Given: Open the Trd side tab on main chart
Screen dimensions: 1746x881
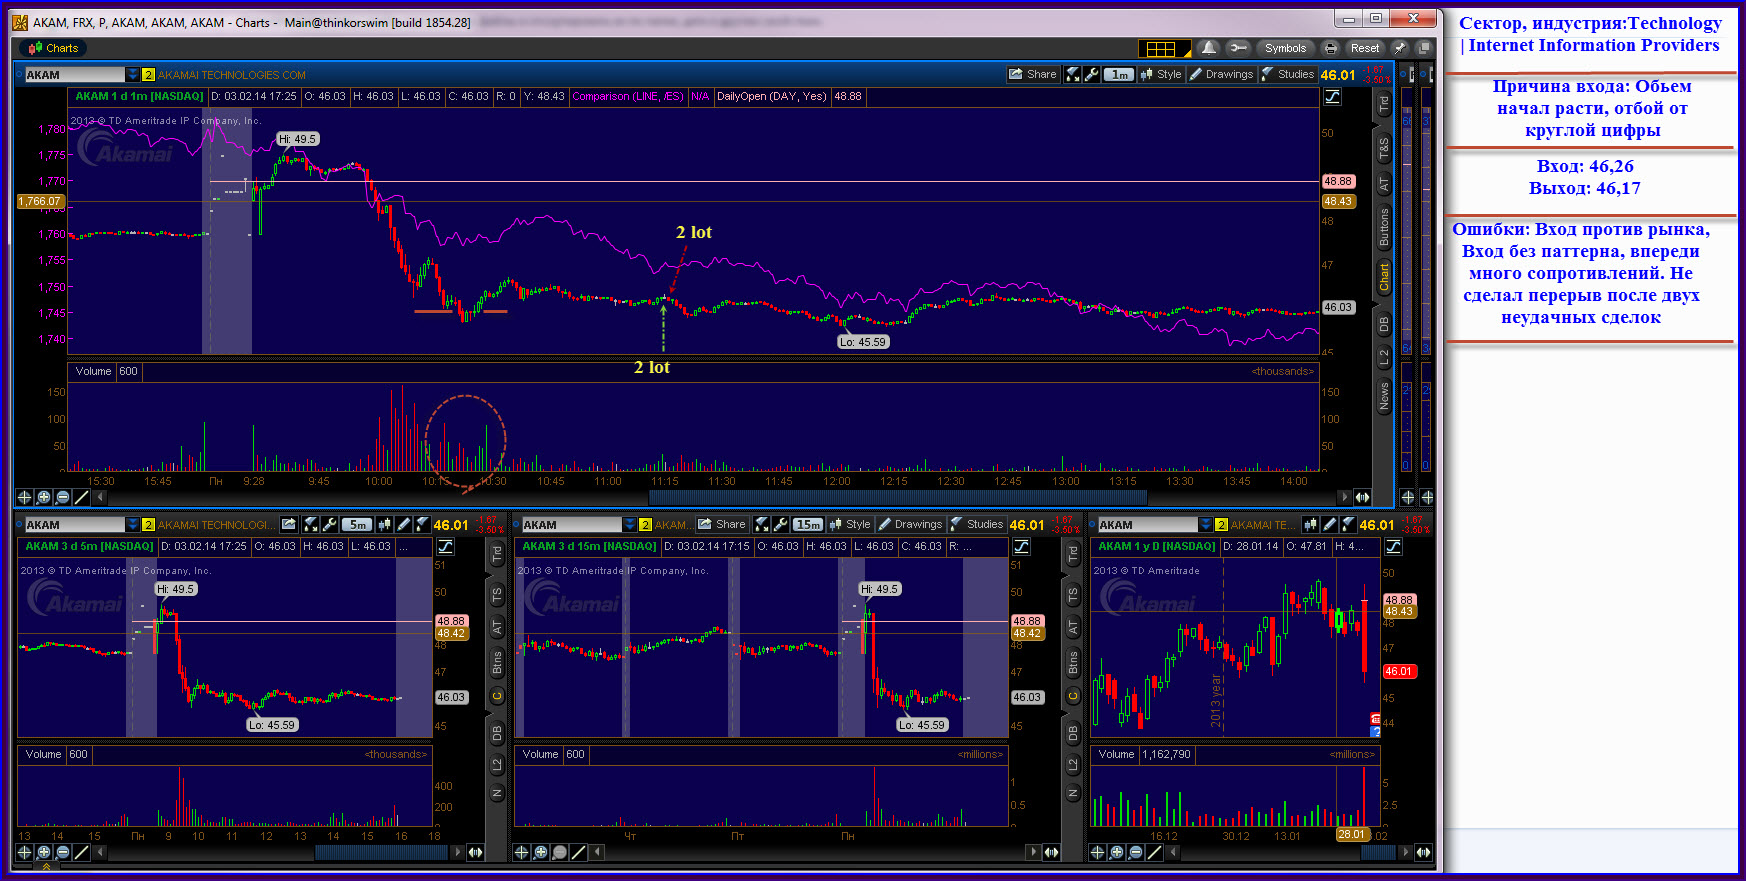Looking at the screenshot, I should 1384,105.
